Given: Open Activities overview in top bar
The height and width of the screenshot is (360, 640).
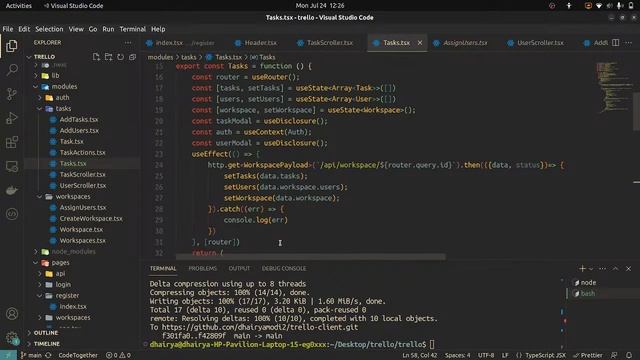Looking at the screenshot, I should coord(18,6).
